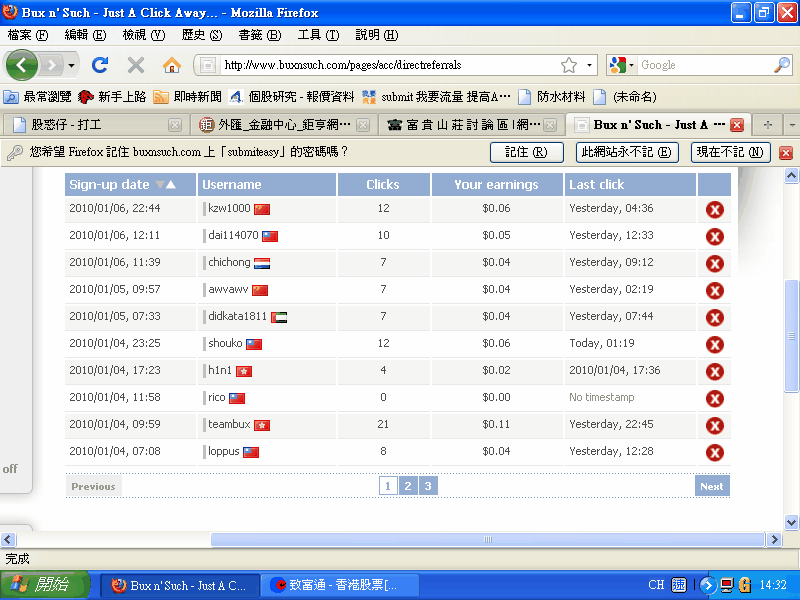The width and height of the screenshot is (800, 600).
Task: Click the home icon in toolbar
Action: (x=172, y=65)
